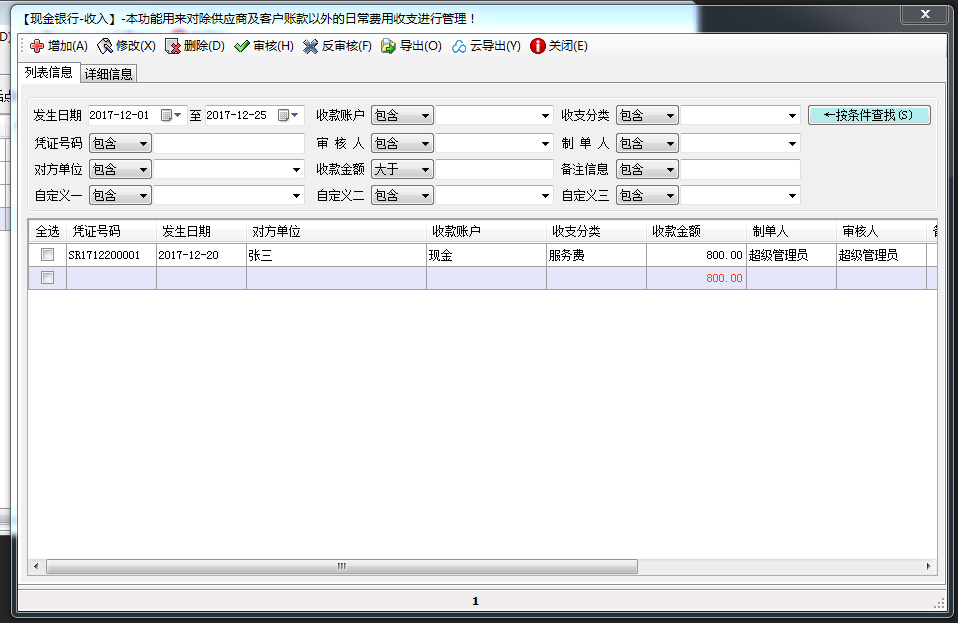Click the 云导出(Y) cloud export icon

click(x=459, y=46)
